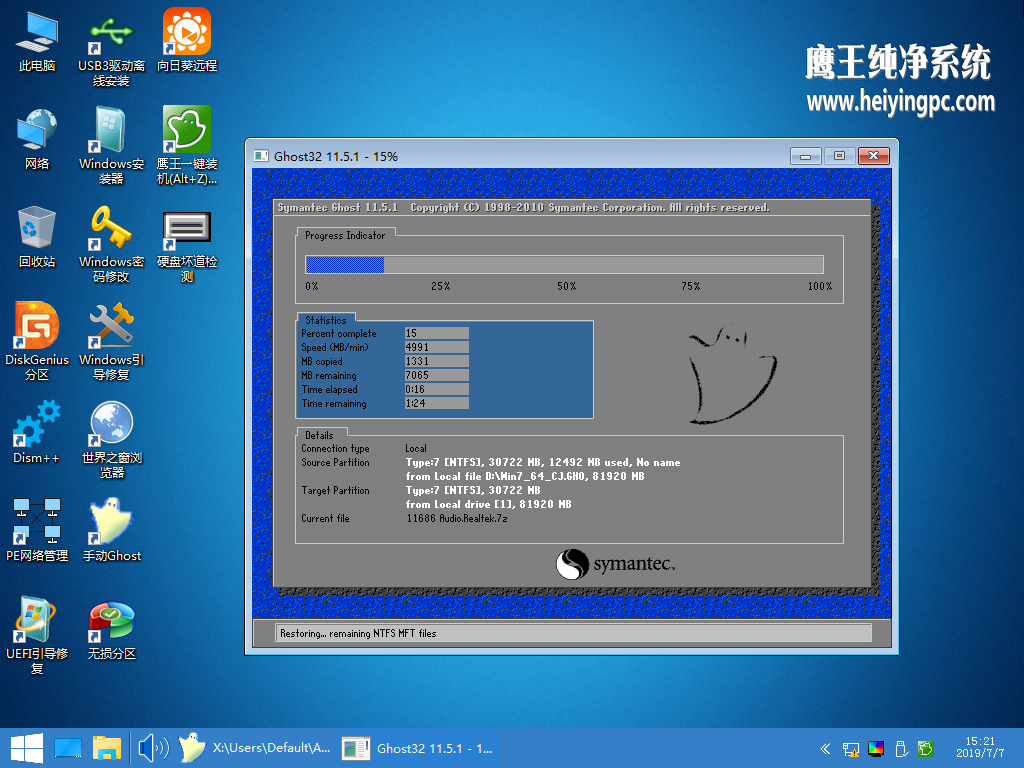Click current file 11686 Audio.Realtek.7z

click(x=456, y=519)
